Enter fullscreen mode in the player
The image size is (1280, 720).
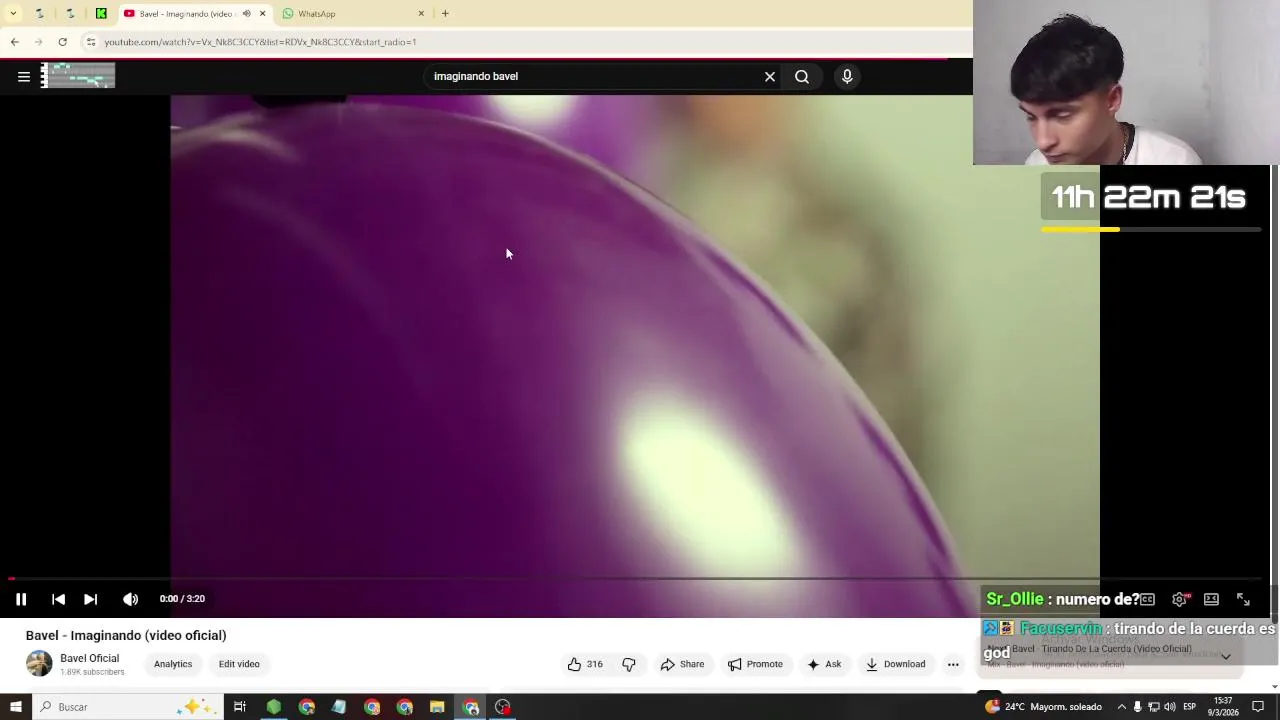[x=1243, y=599]
